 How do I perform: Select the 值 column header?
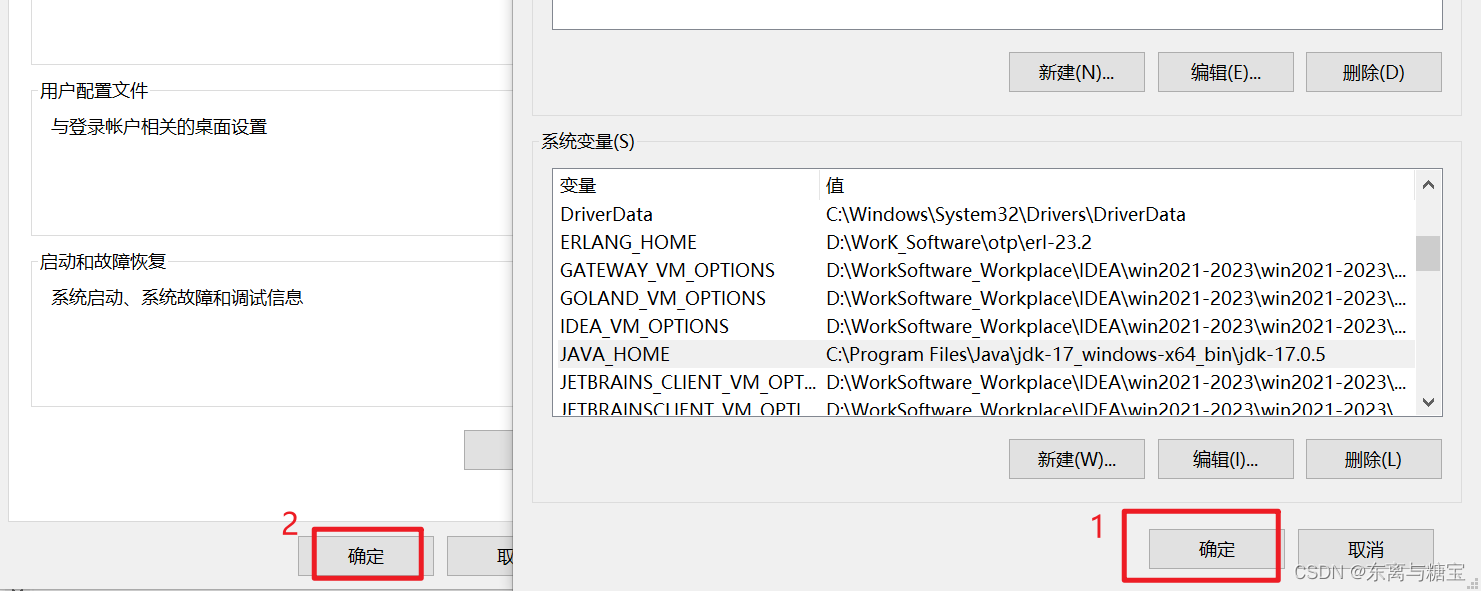click(1117, 185)
